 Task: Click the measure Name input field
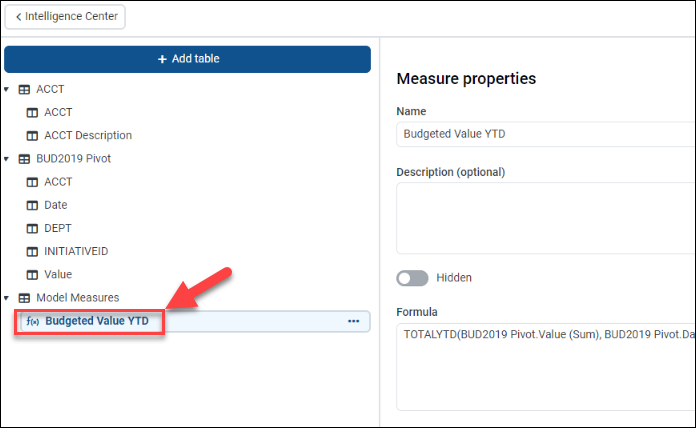click(545, 134)
